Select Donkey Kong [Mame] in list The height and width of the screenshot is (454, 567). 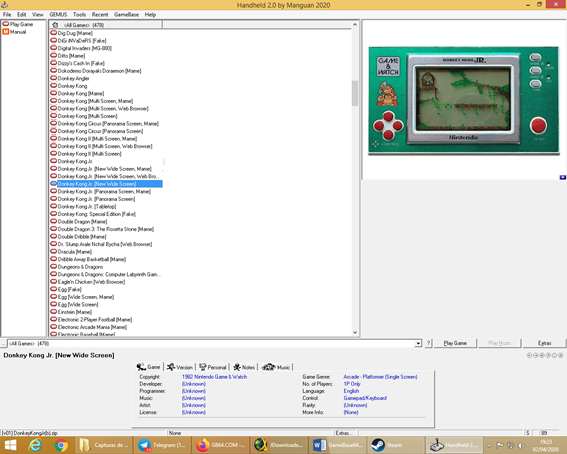click(81, 93)
